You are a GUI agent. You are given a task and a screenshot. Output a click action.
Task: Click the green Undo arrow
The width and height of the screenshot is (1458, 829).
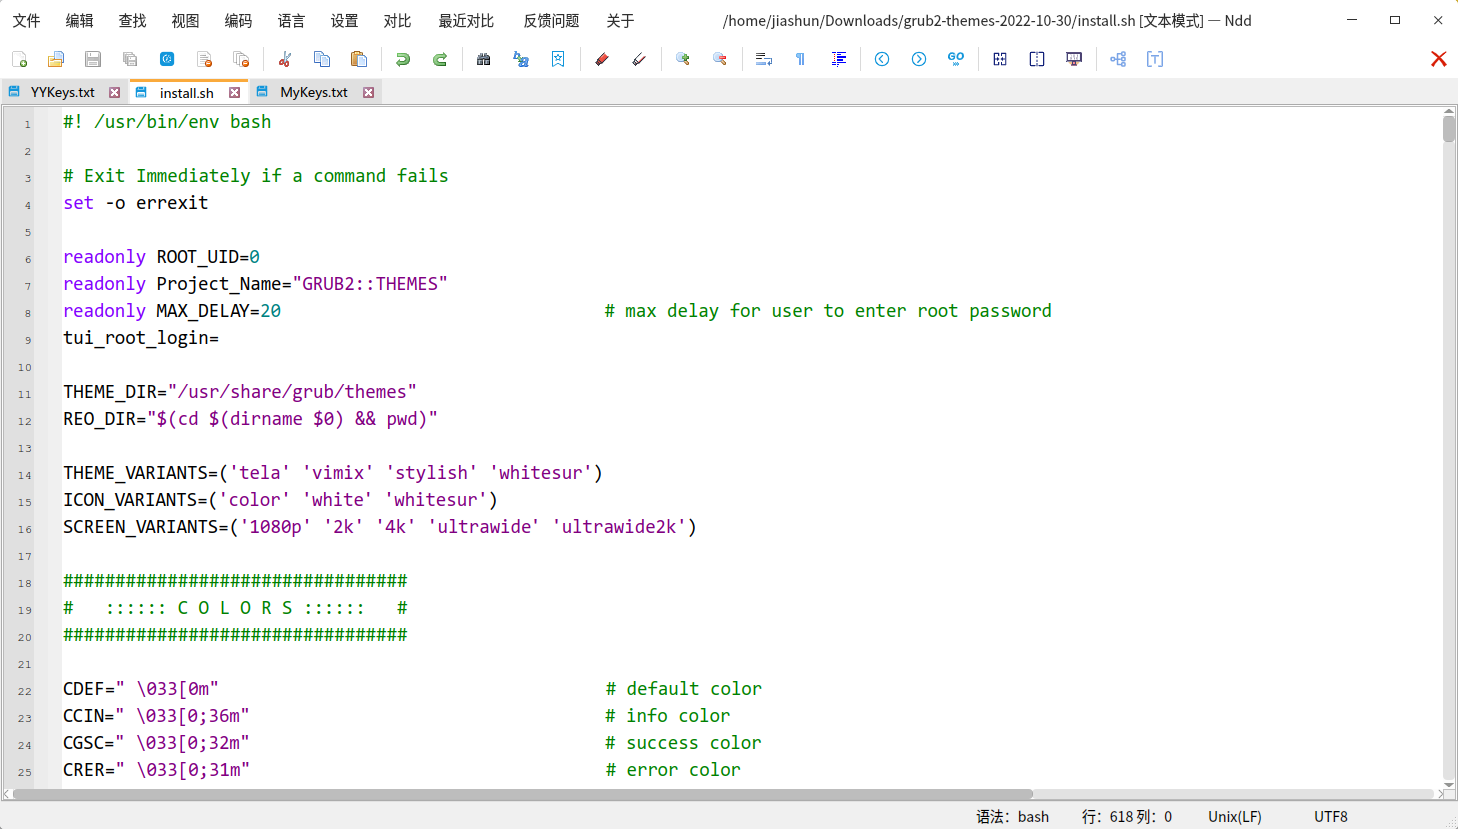click(x=403, y=60)
